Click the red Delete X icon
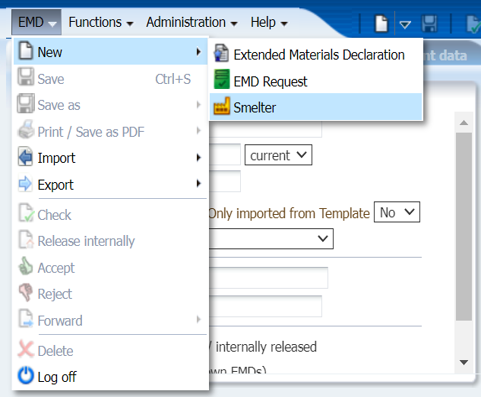 click(26, 349)
